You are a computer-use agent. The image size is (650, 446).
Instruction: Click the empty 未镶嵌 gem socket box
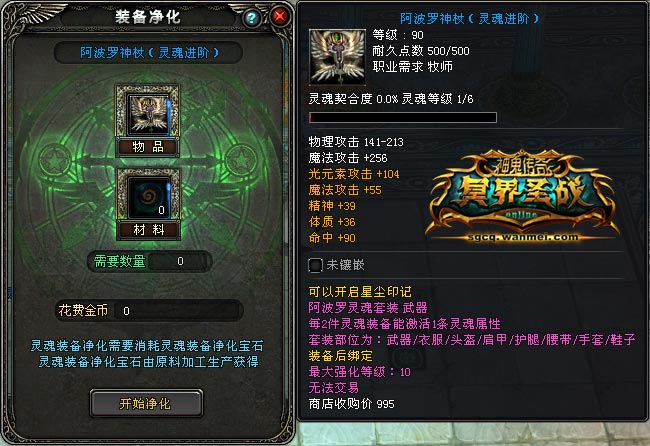(315, 265)
